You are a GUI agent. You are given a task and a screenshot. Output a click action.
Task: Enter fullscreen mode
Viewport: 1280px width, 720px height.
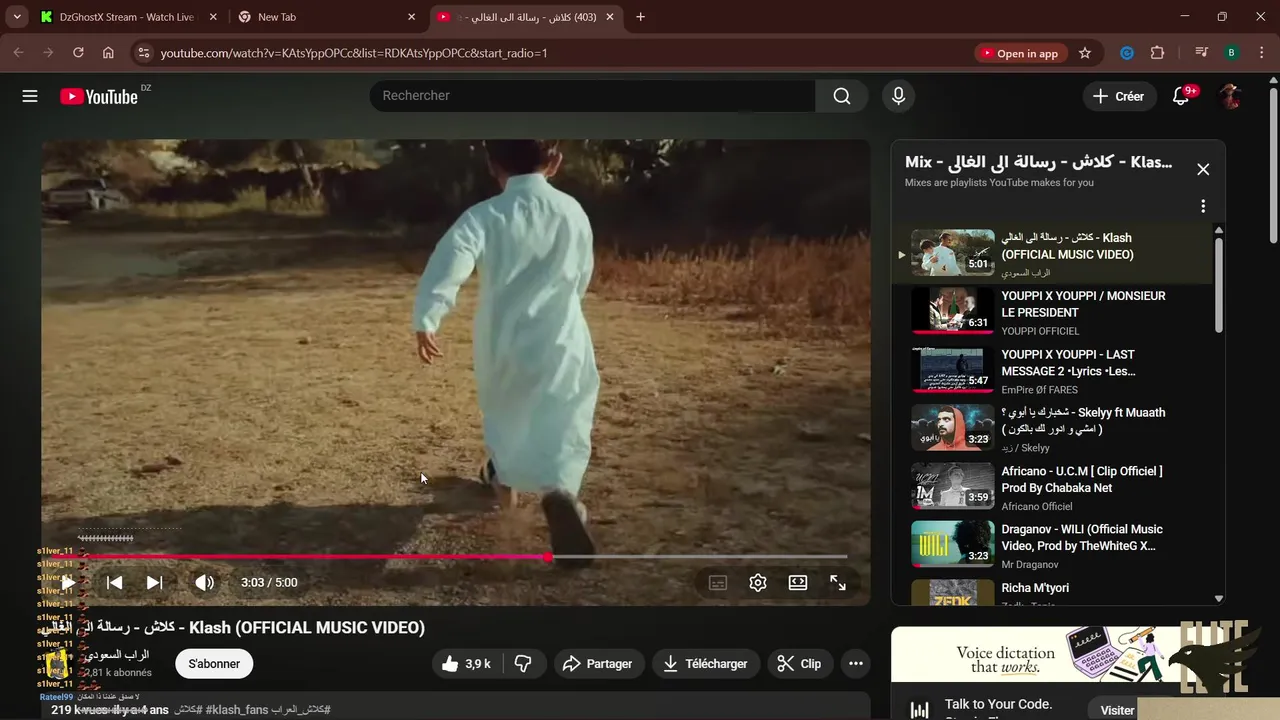pyautogui.click(x=838, y=582)
